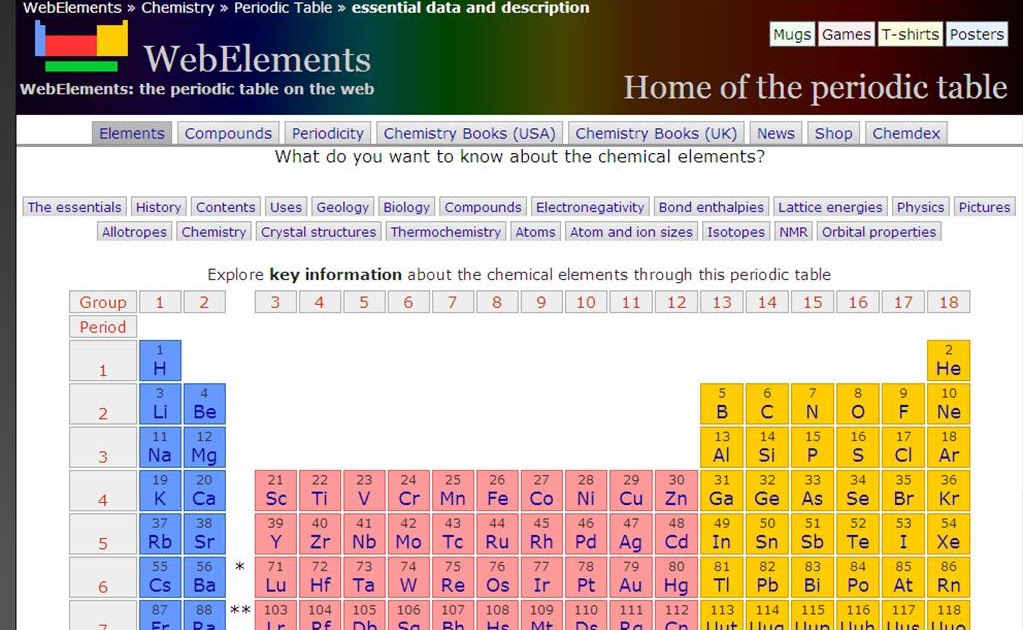The image size is (1023, 630).
Task: Open the Posters link
Action: pyautogui.click(x=977, y=35)
